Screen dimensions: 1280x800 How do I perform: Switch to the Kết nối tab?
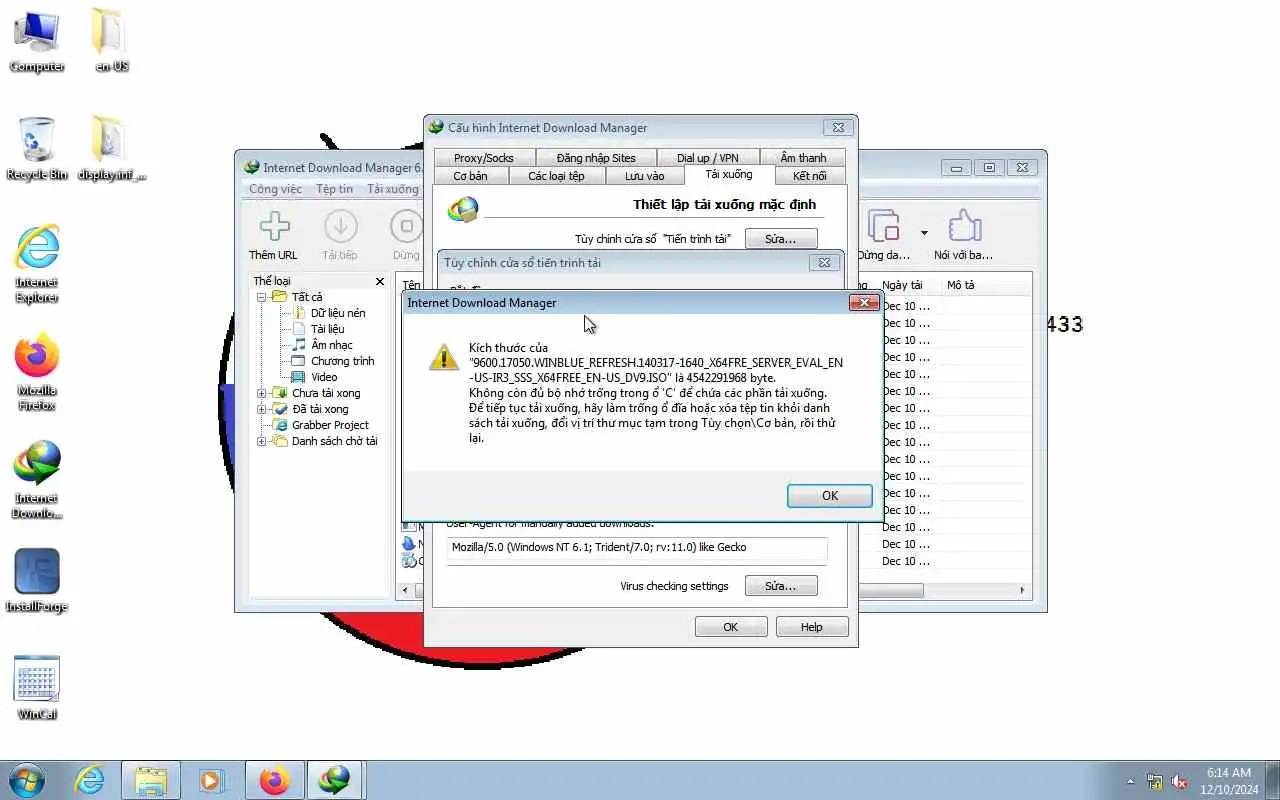pos(809,176)
